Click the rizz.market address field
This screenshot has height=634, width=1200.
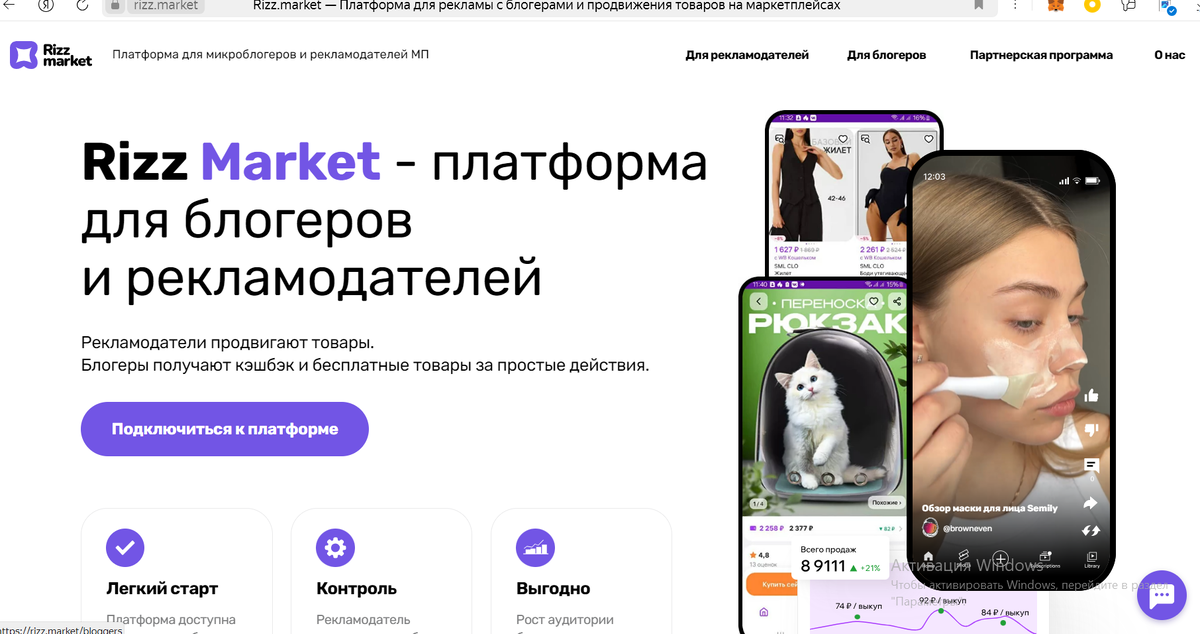coord(166,6)
